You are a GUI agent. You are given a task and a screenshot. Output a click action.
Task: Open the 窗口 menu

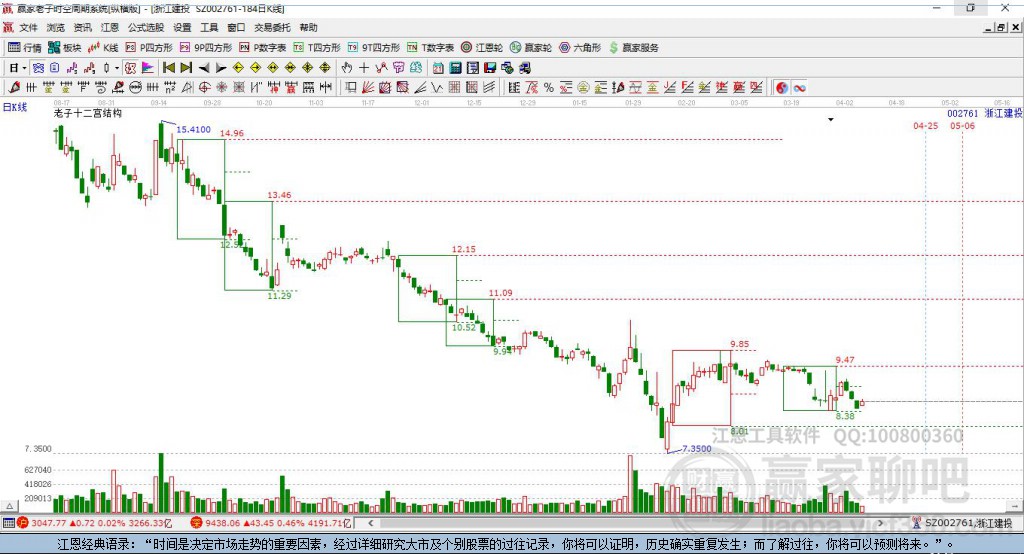click(236, 27)
